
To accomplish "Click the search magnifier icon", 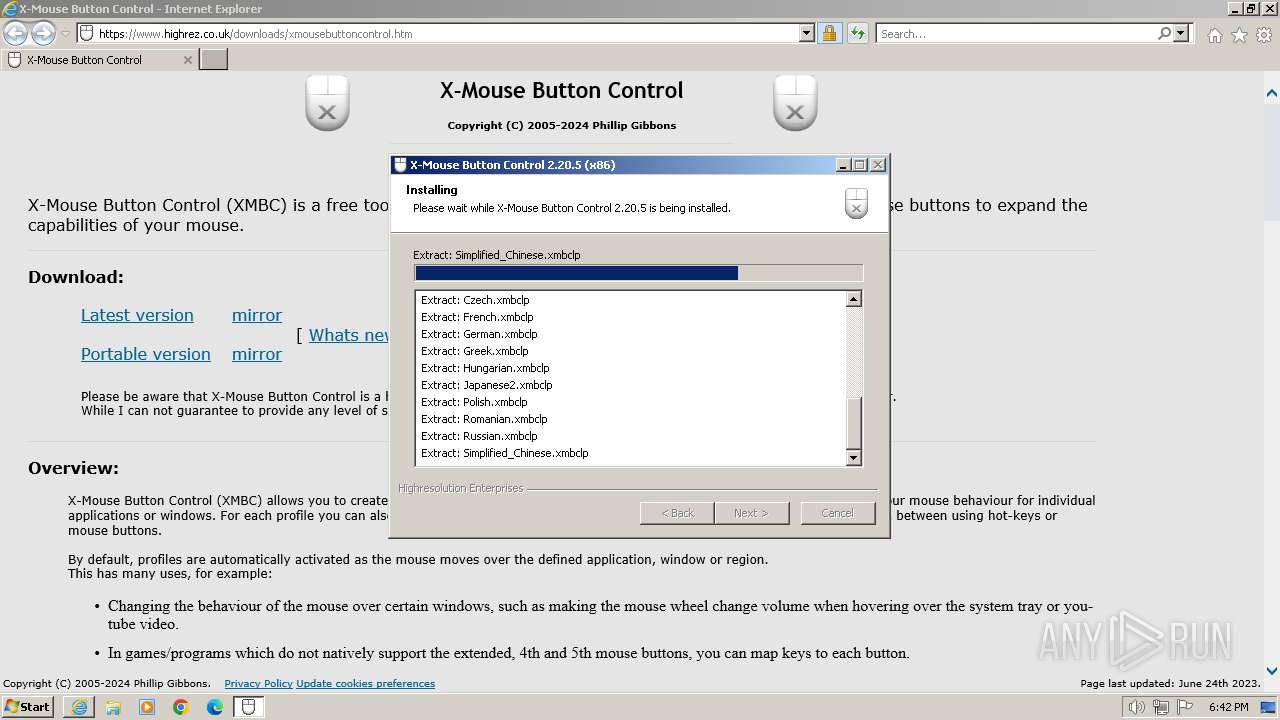I will pyautogui.click(x=1164, y=33).
